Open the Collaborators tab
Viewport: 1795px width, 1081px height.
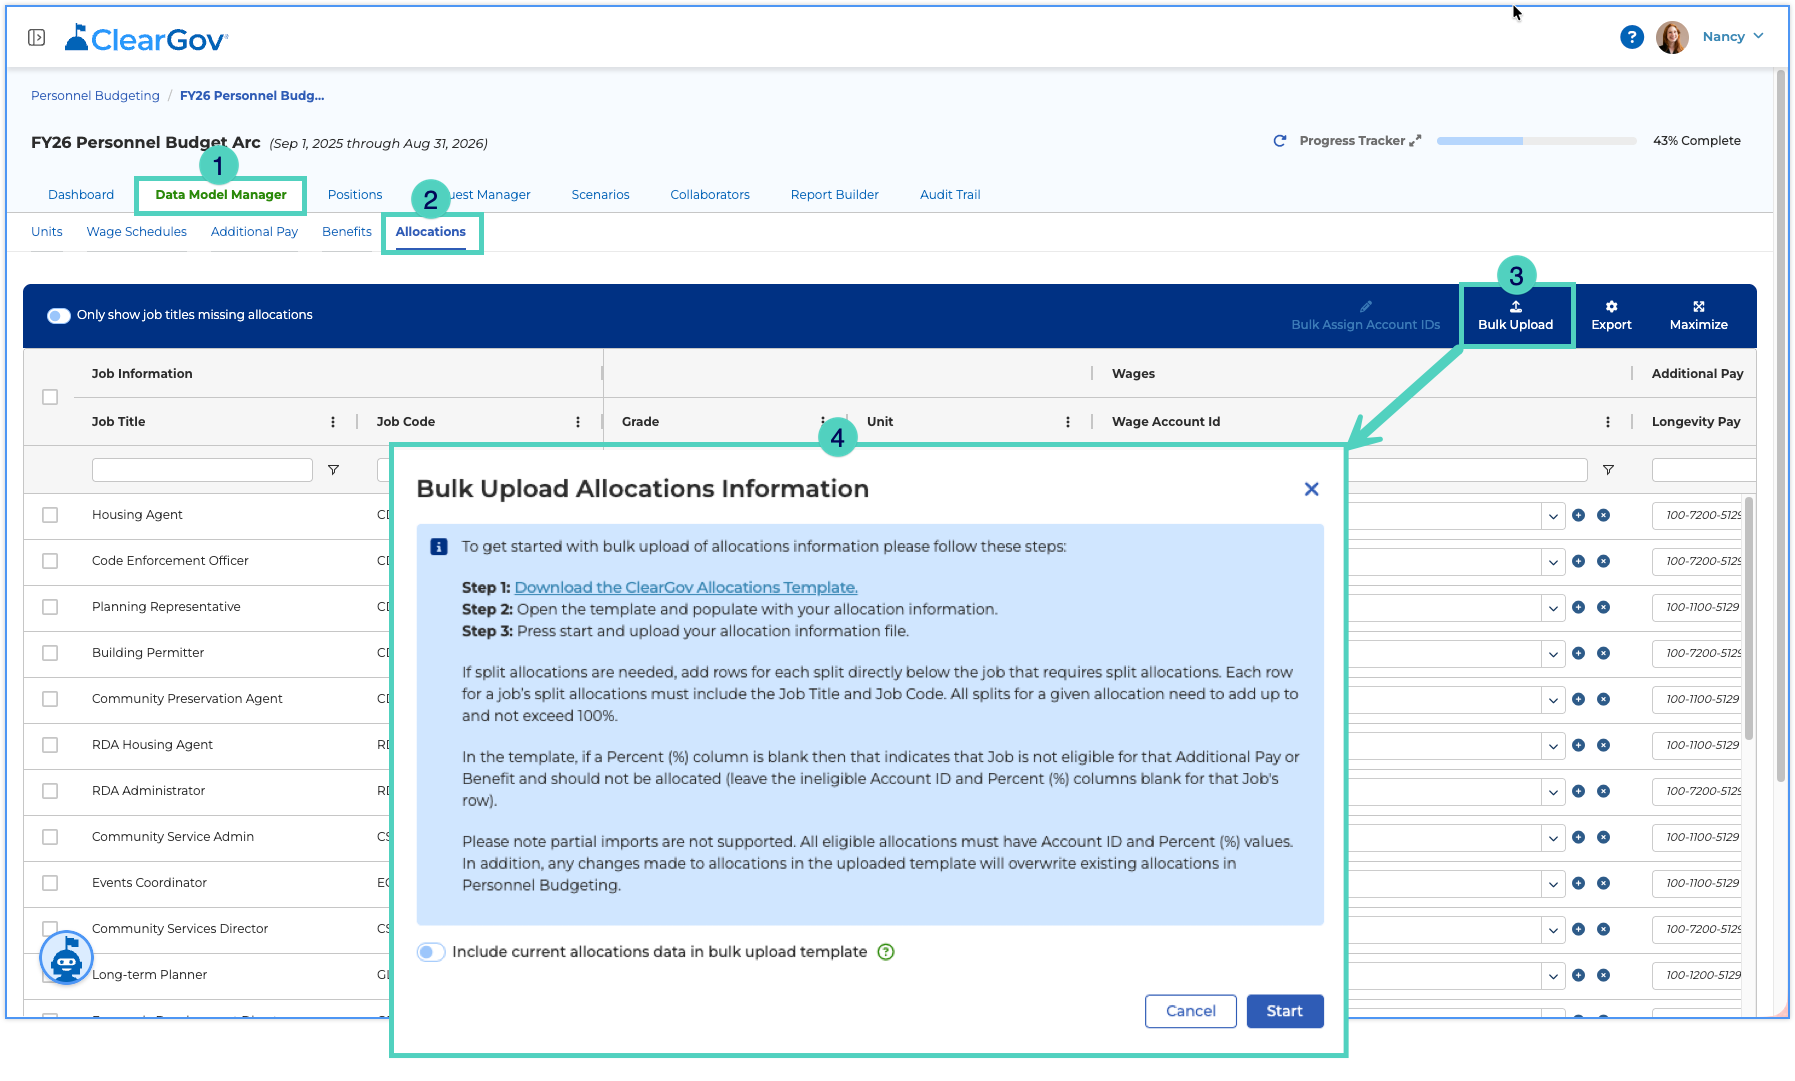pos(710,195)
